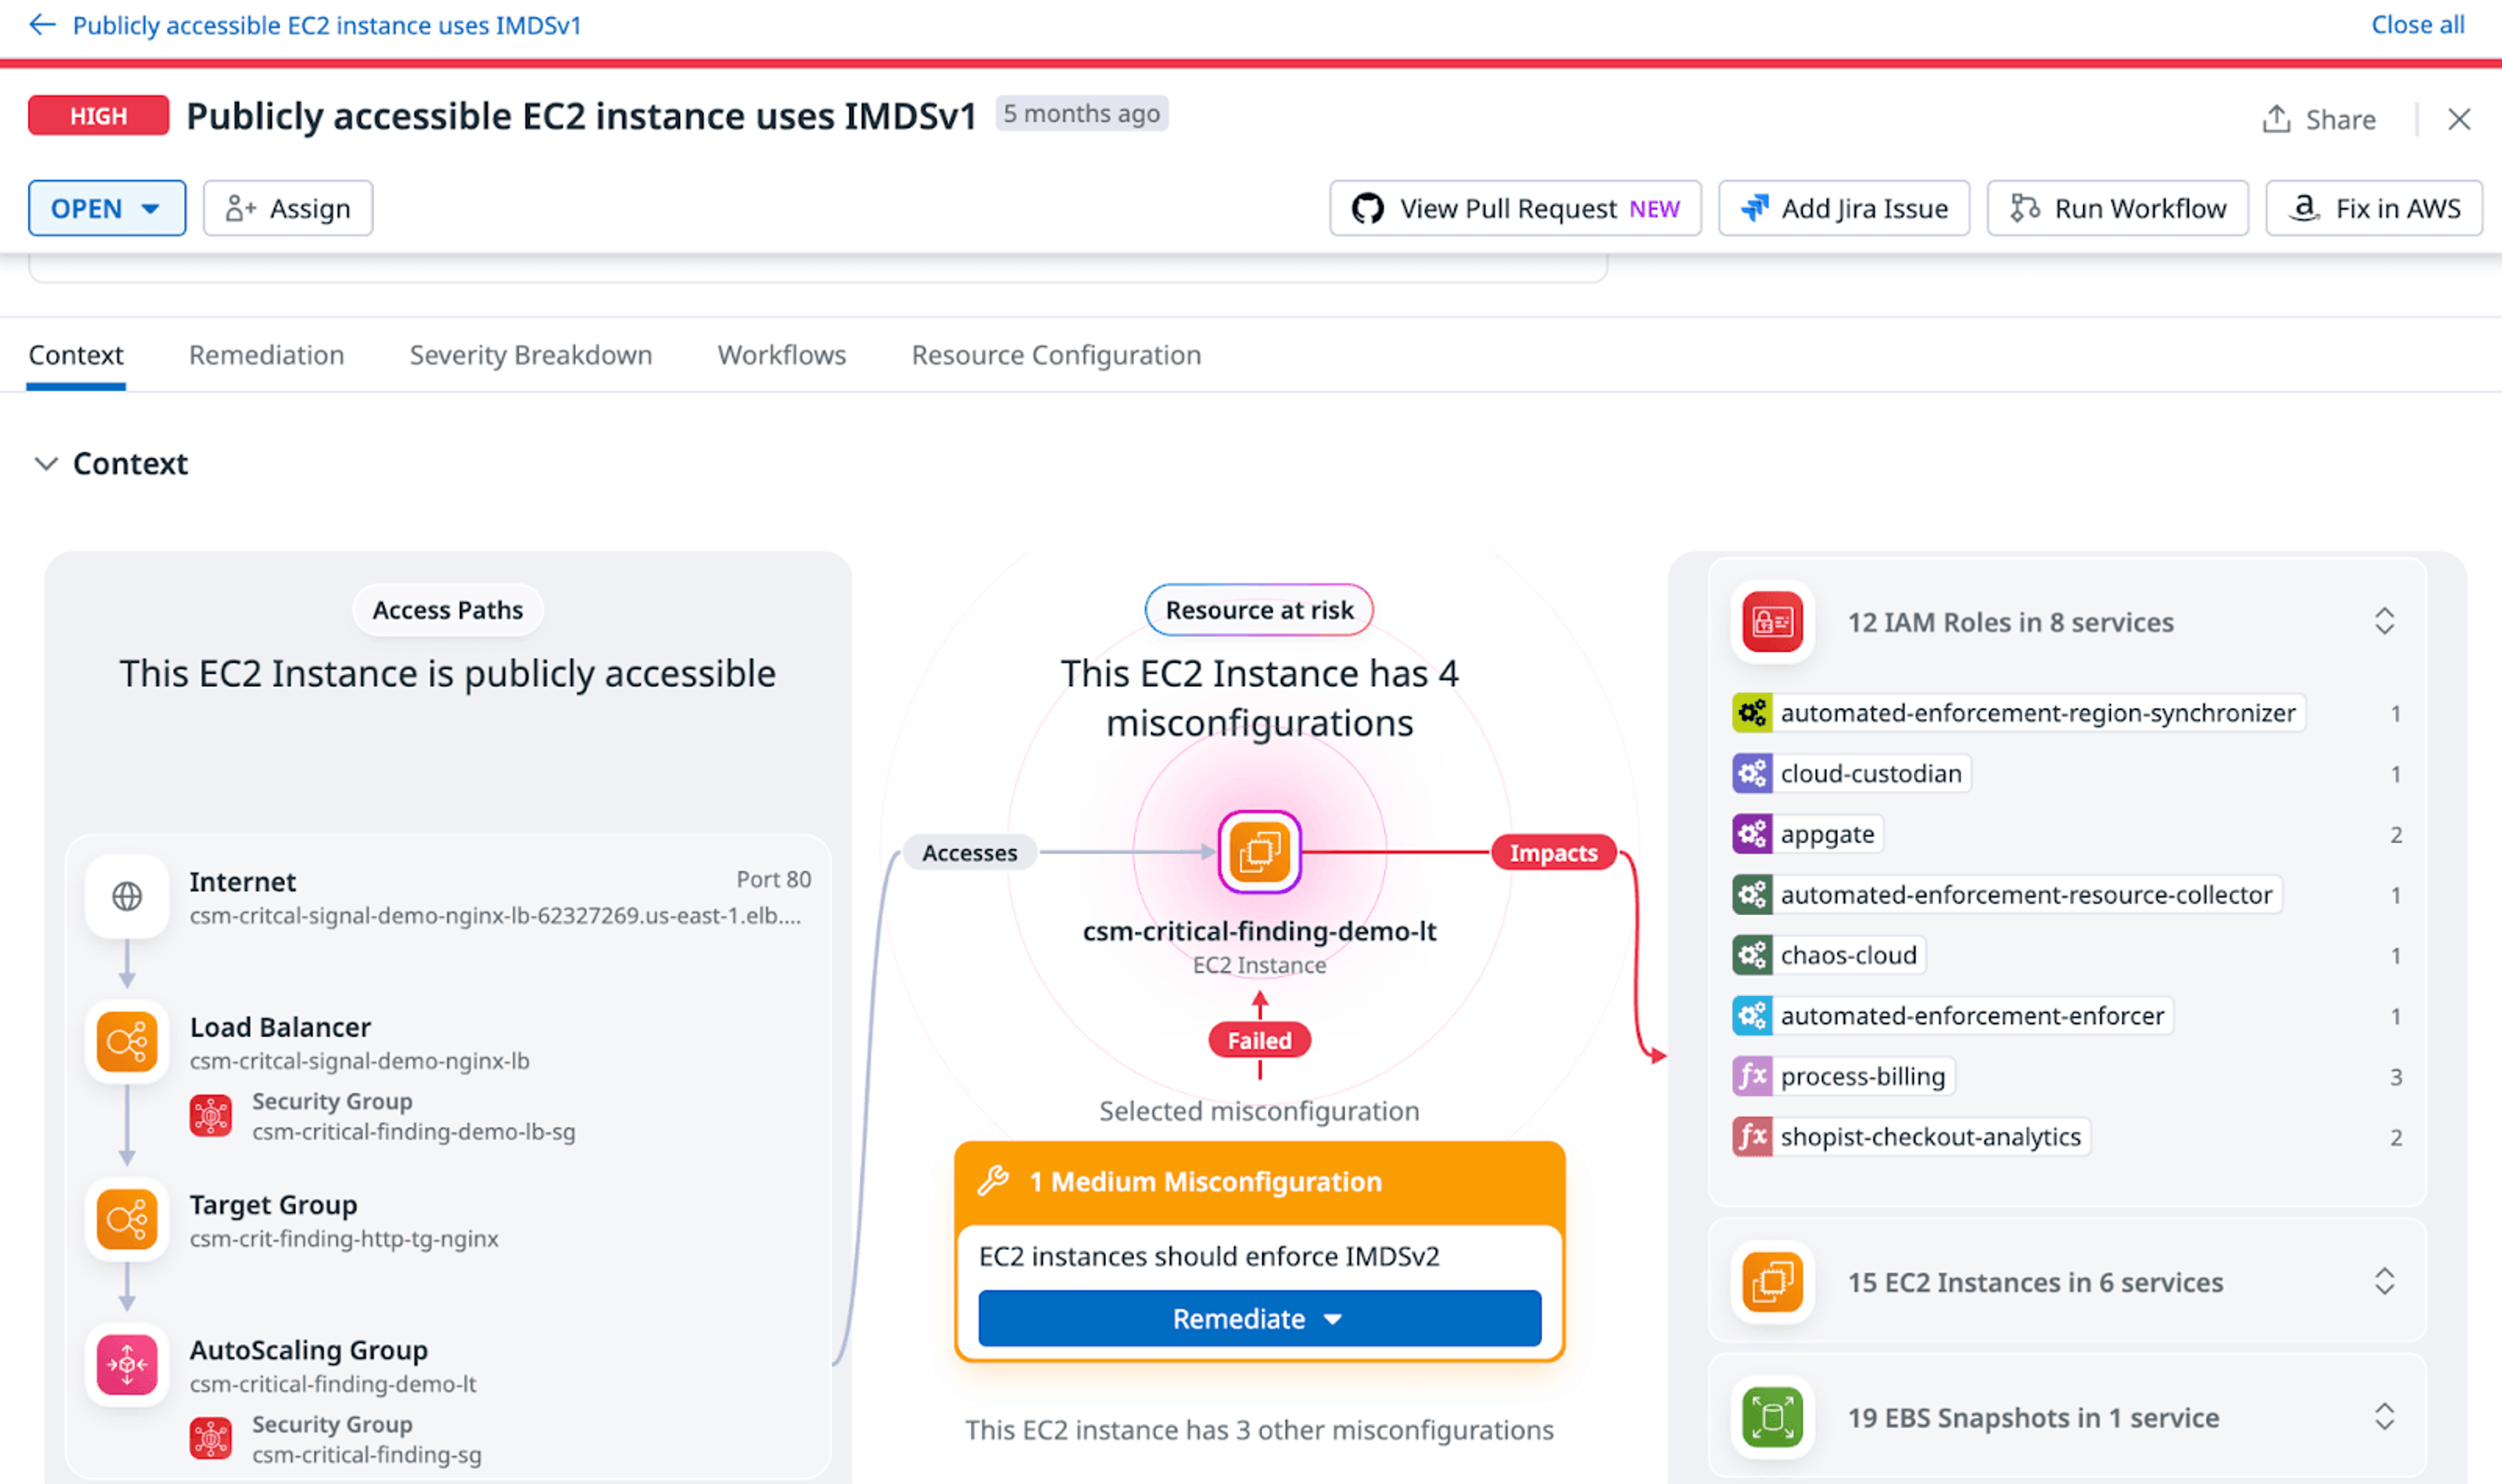Click the Target Group orange icon

(127, 1219)
